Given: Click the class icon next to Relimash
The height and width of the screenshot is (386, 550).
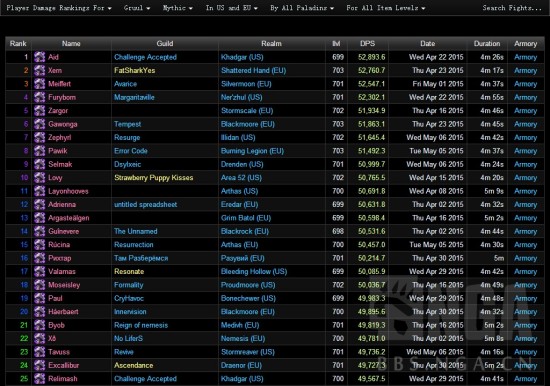Looking at the screenshot, I should 40,379.
